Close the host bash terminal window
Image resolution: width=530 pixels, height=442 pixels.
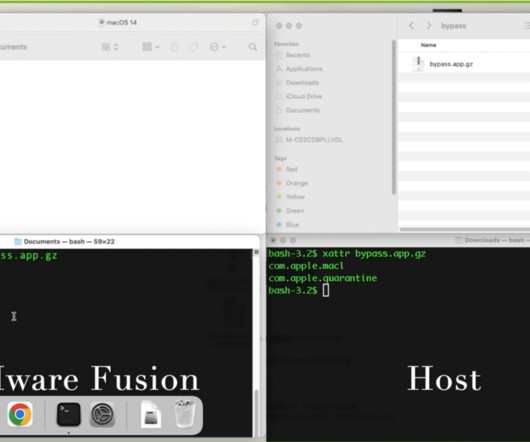[x=273, y=240]
